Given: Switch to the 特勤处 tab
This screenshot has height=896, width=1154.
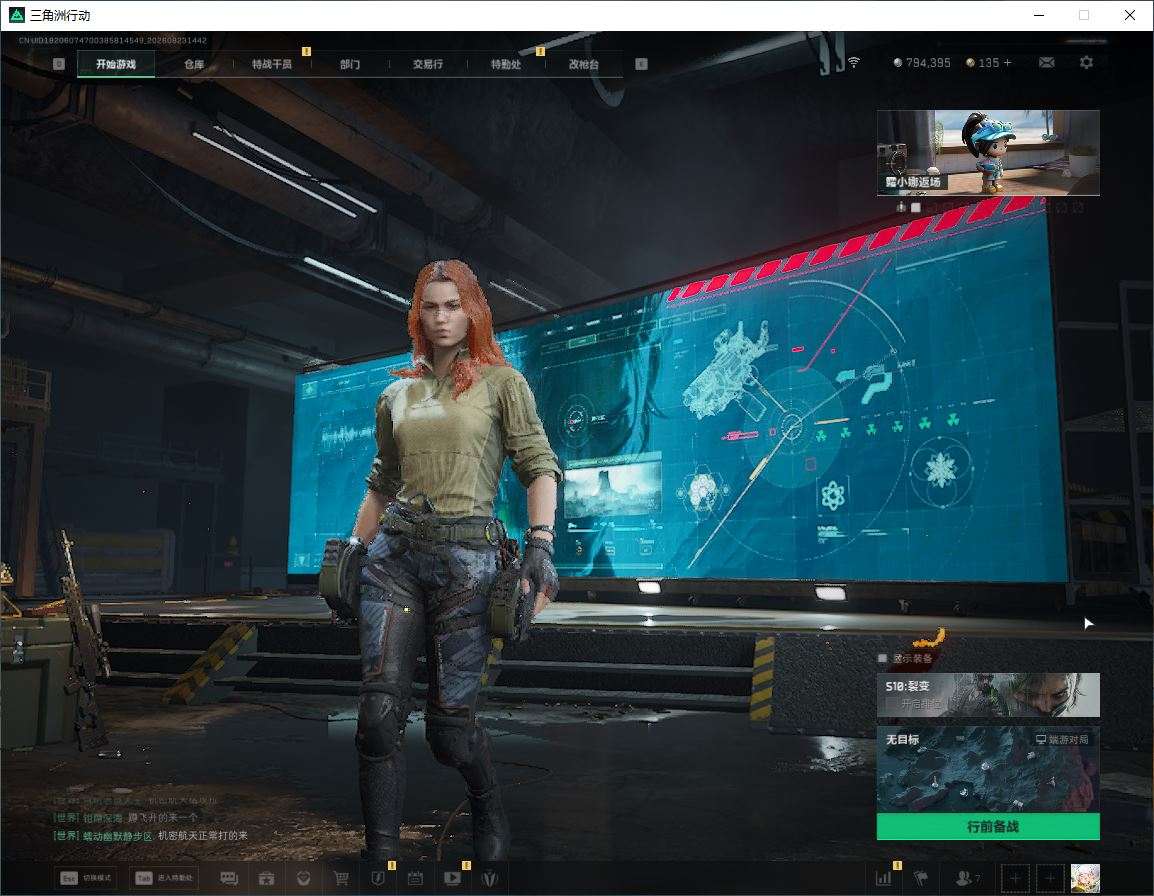Looking at the screenshot, I should pos(506,64).
